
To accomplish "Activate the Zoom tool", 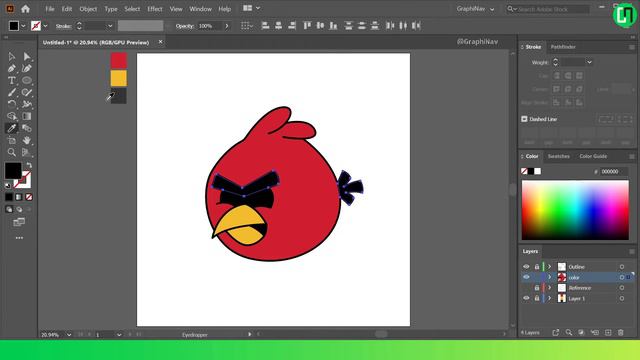I will coord(11,152).
